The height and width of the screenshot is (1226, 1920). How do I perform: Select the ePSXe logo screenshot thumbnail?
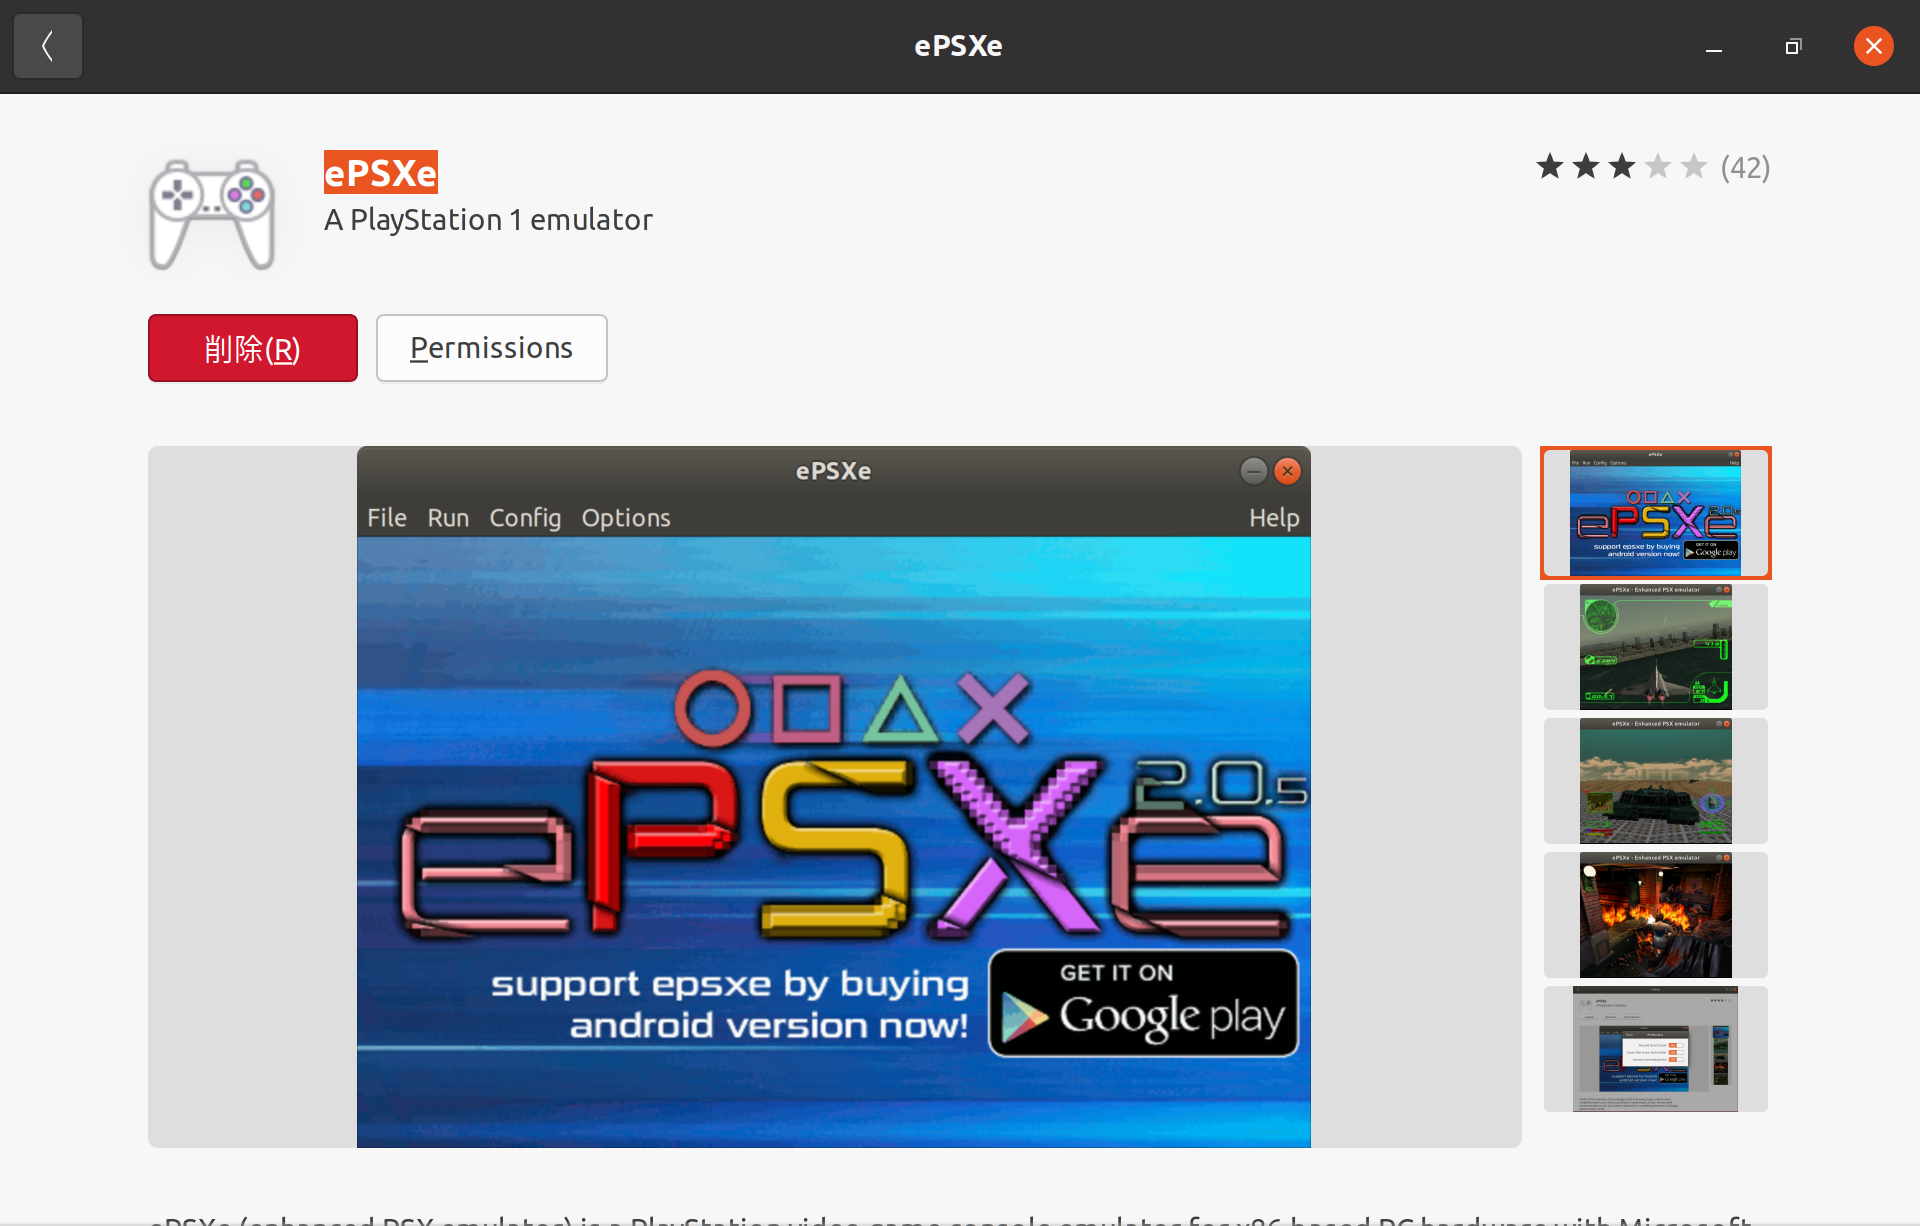tap(1656, 513)
